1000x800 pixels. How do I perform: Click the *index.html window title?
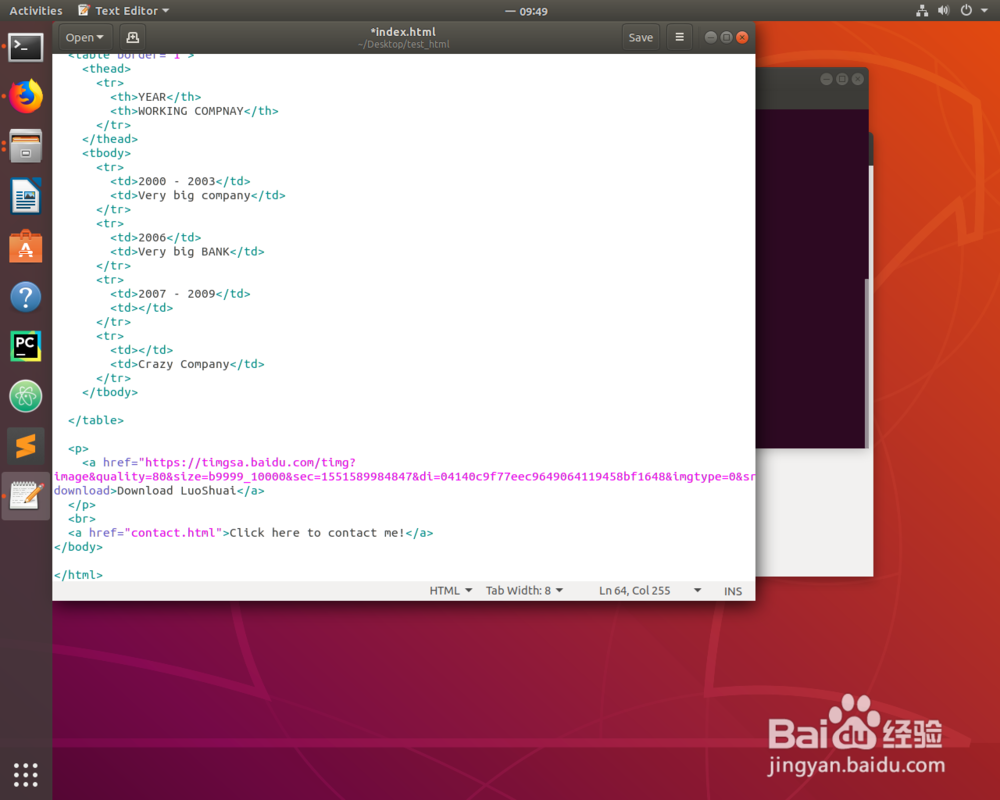tap(403, 32)
